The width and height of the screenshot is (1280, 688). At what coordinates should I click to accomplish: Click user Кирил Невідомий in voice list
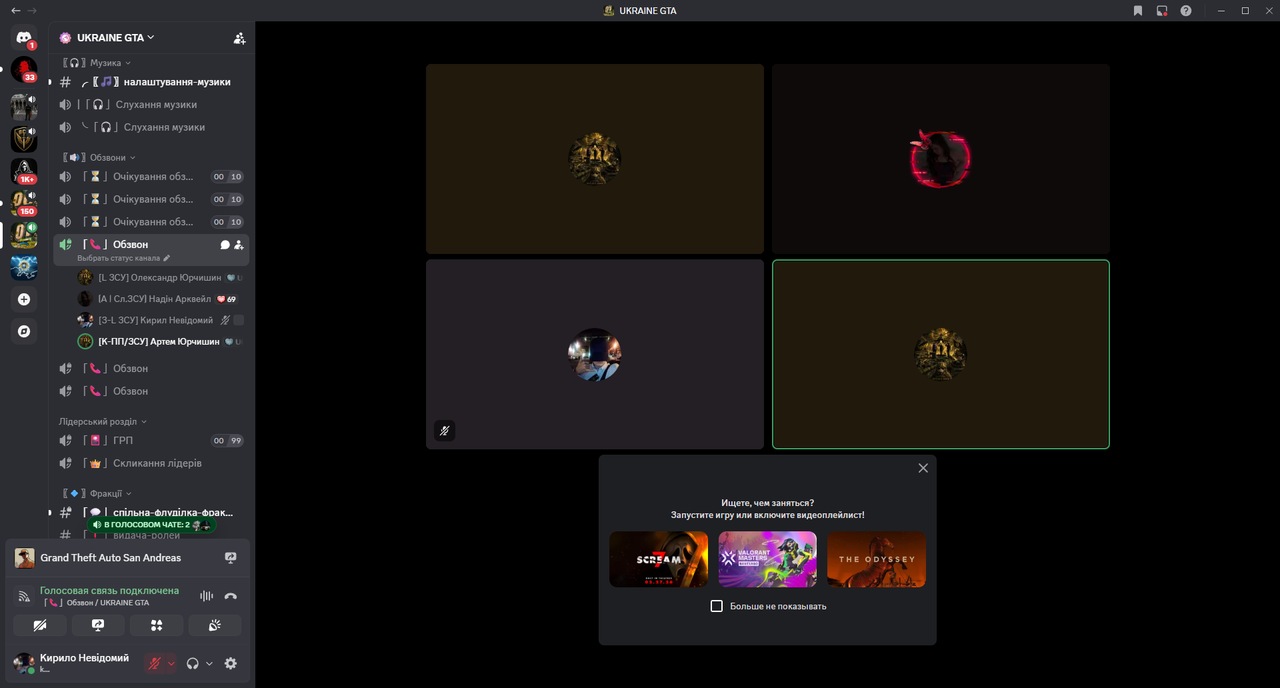(x=160, y=320)
